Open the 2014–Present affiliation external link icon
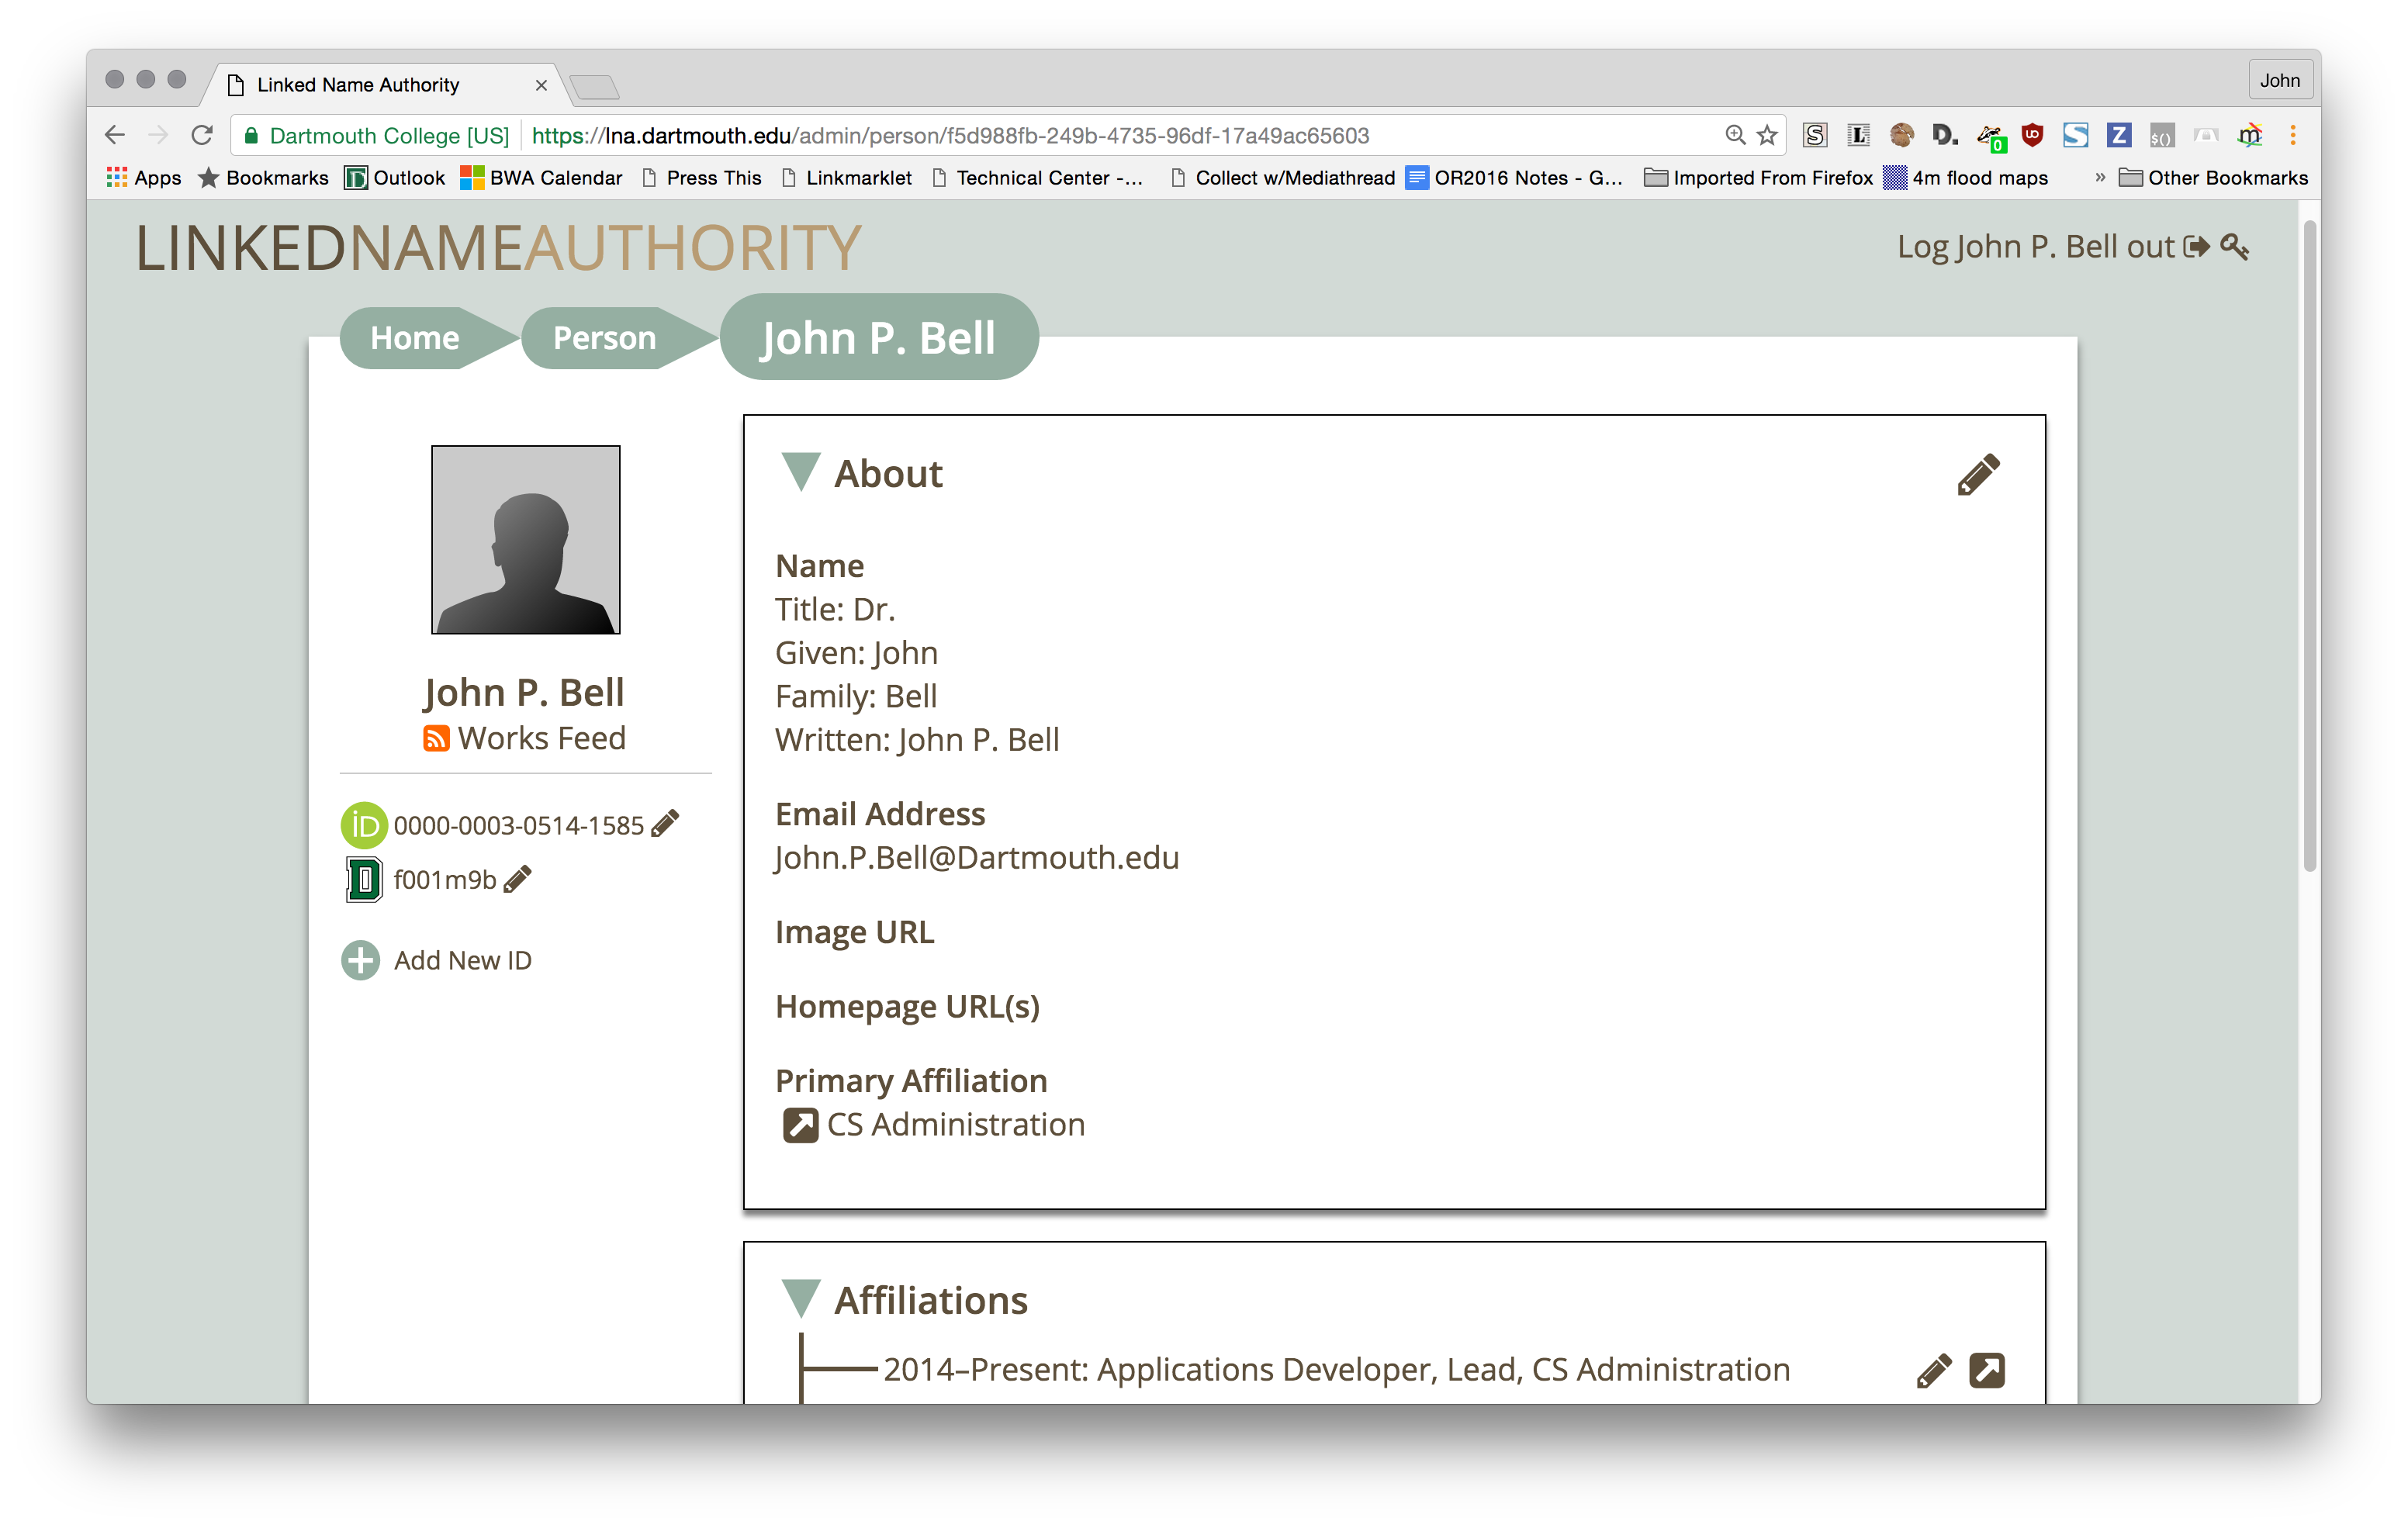 pos(1987,1370)
